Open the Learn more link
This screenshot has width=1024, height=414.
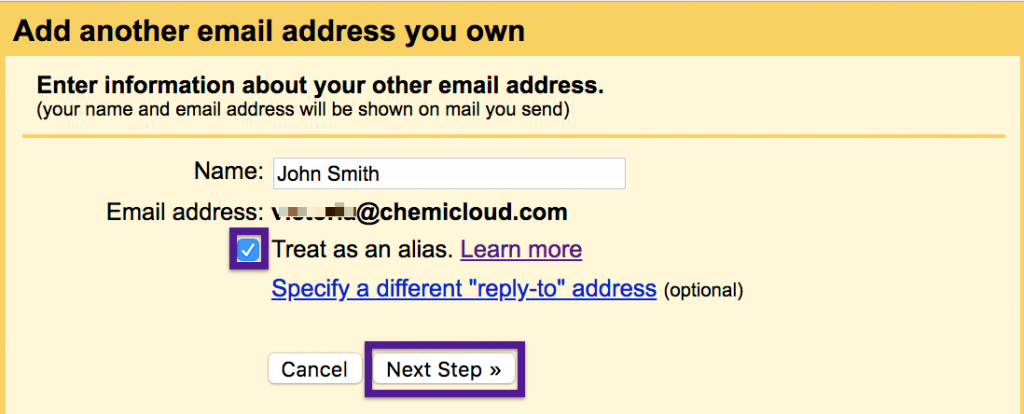pyautogui.click(x=521, y=249)
